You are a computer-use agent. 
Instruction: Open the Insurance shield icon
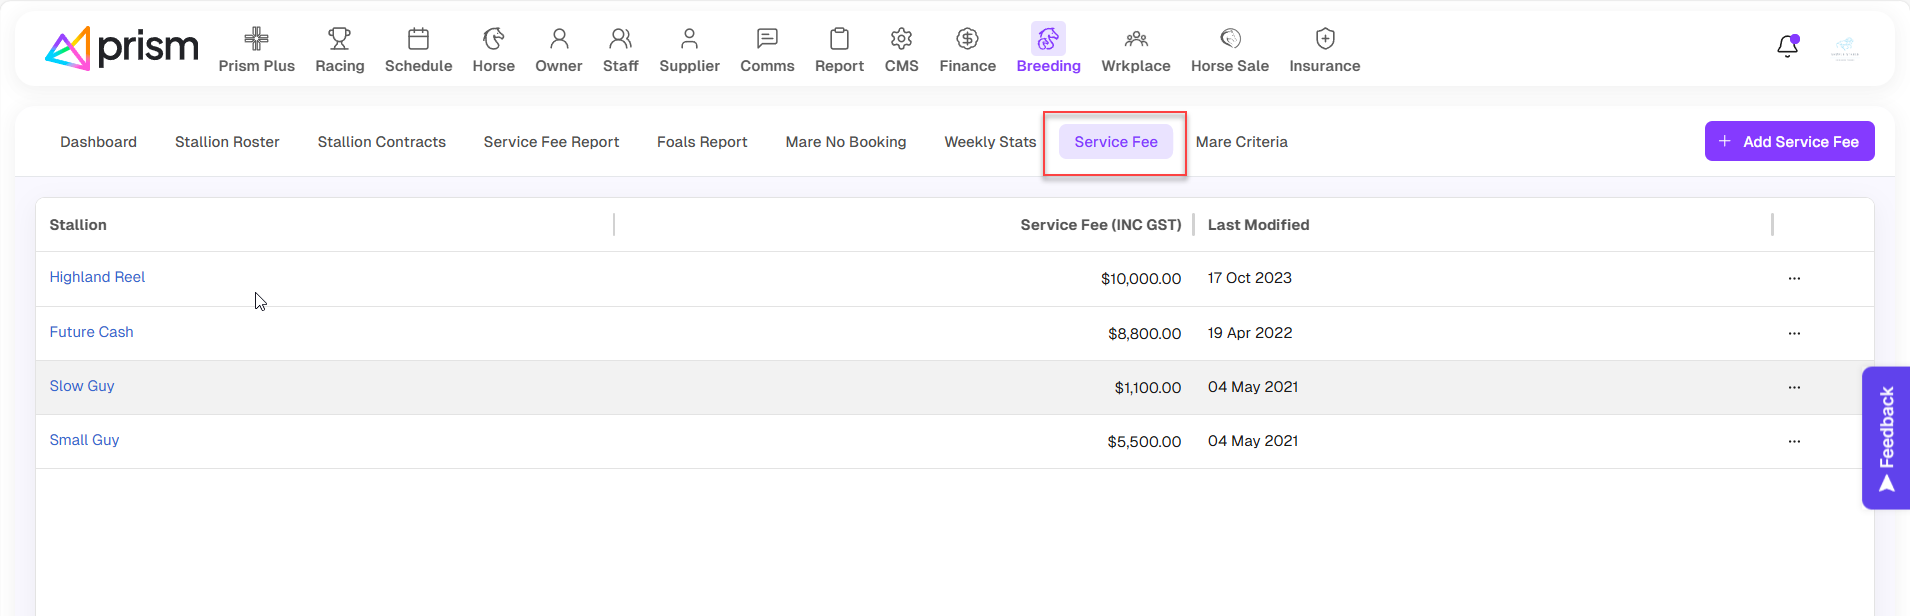click(1324, 39)
